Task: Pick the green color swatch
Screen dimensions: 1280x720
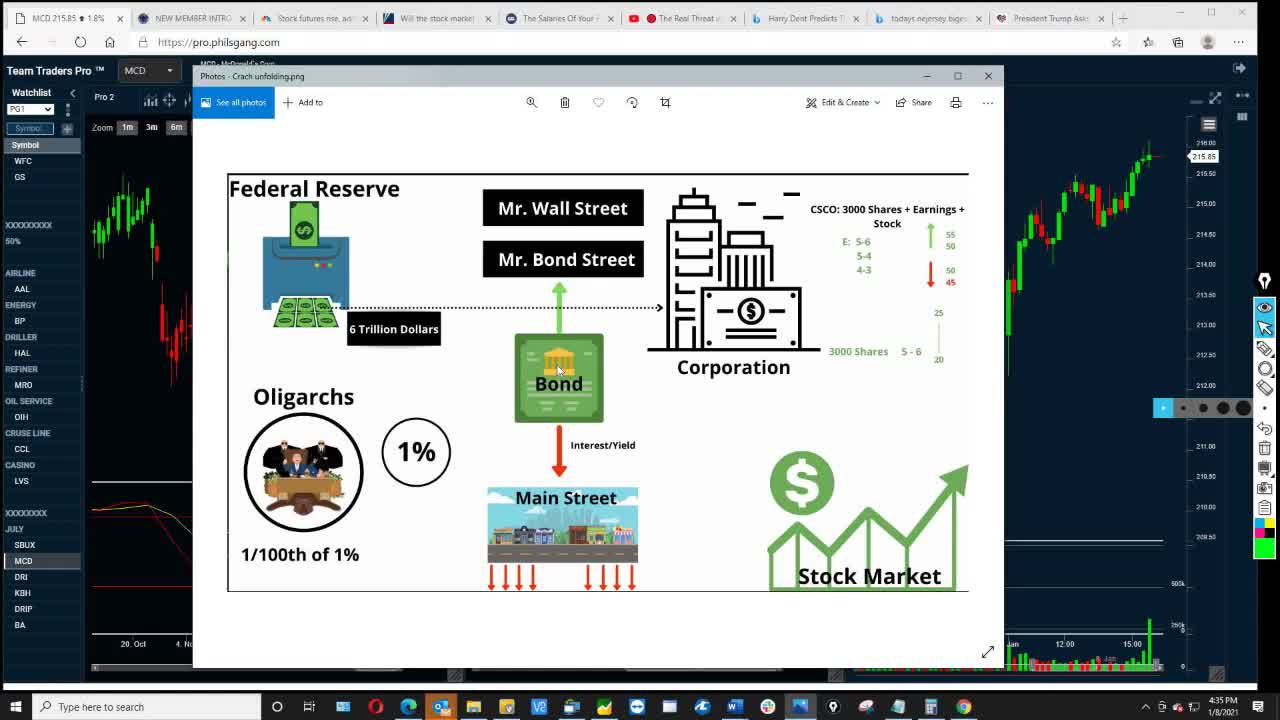Action: [x=1264, y=549]
